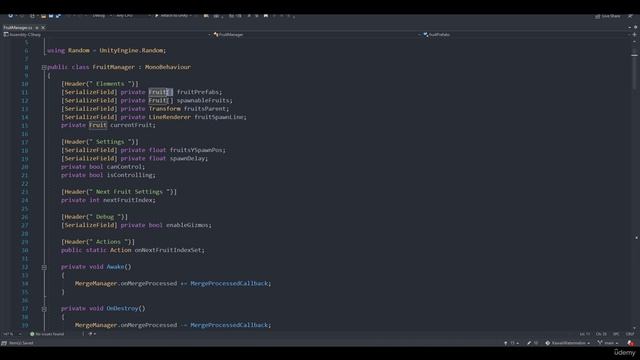
Task: Click the navigate backward toolbar icon
Action: [11, 16]
